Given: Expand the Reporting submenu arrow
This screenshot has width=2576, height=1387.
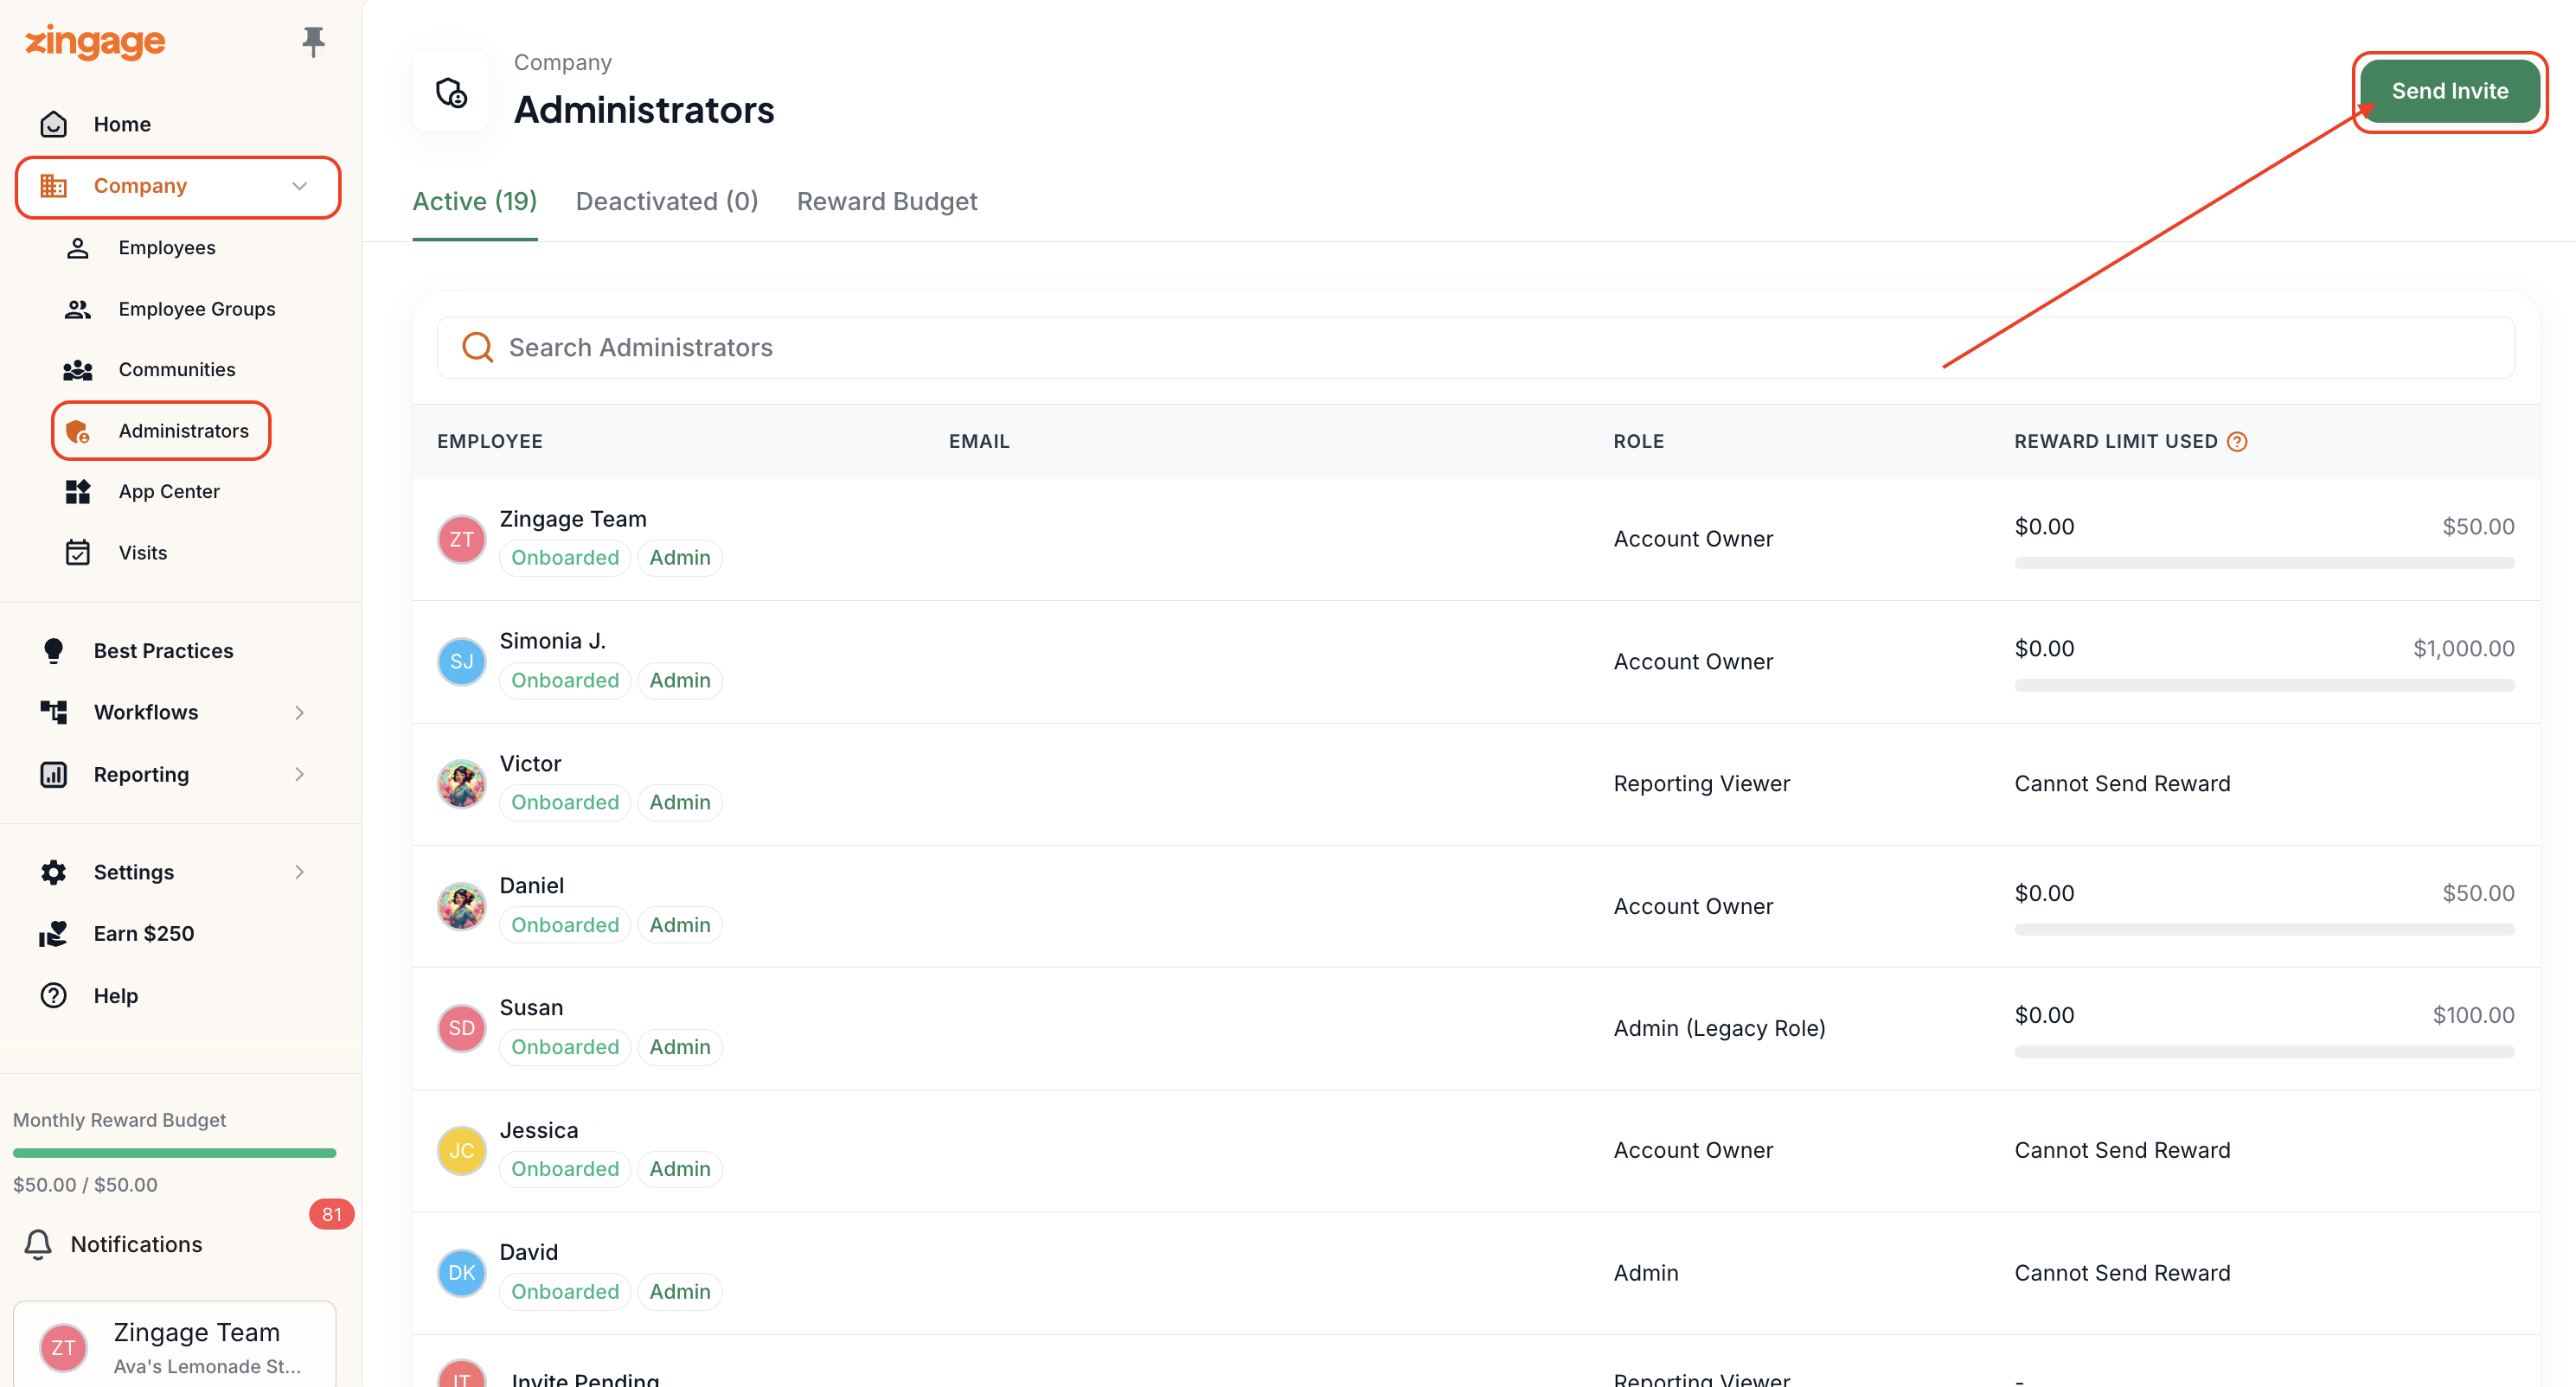Looking at the screenshot, I should point(299,774).
